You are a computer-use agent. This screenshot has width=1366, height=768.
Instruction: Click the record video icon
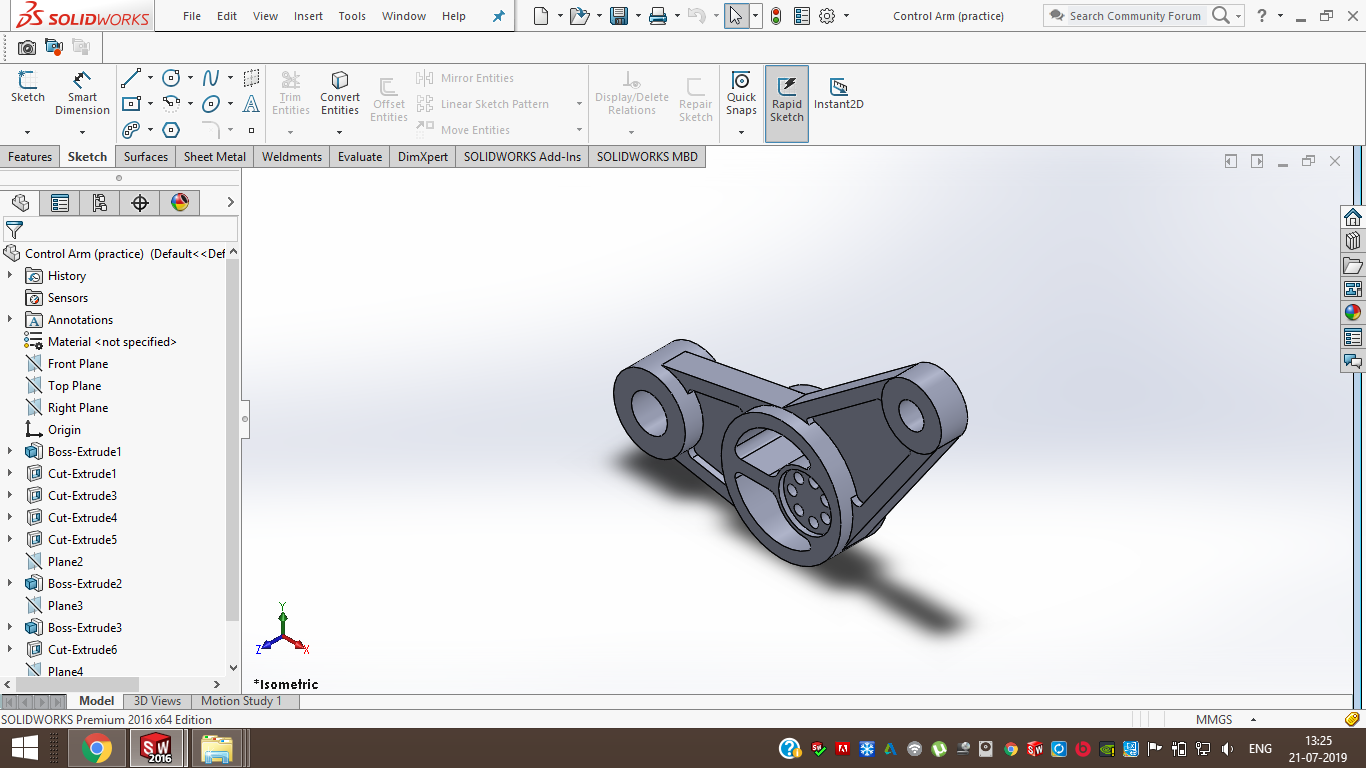pos(54,47)
